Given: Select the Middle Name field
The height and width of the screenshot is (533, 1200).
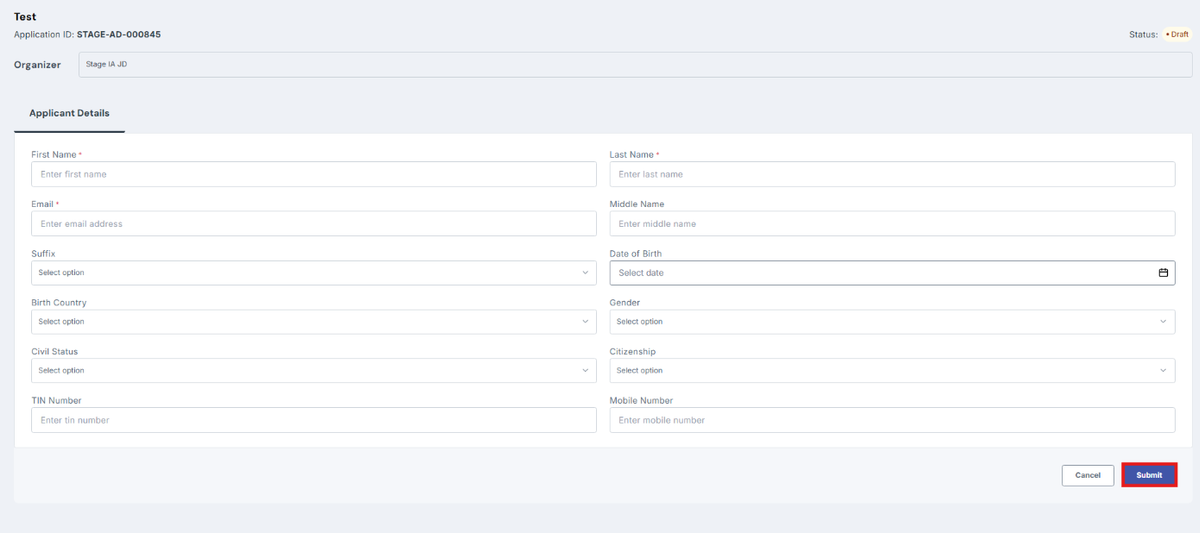Looking at the screenshot, I should (892, 224).
